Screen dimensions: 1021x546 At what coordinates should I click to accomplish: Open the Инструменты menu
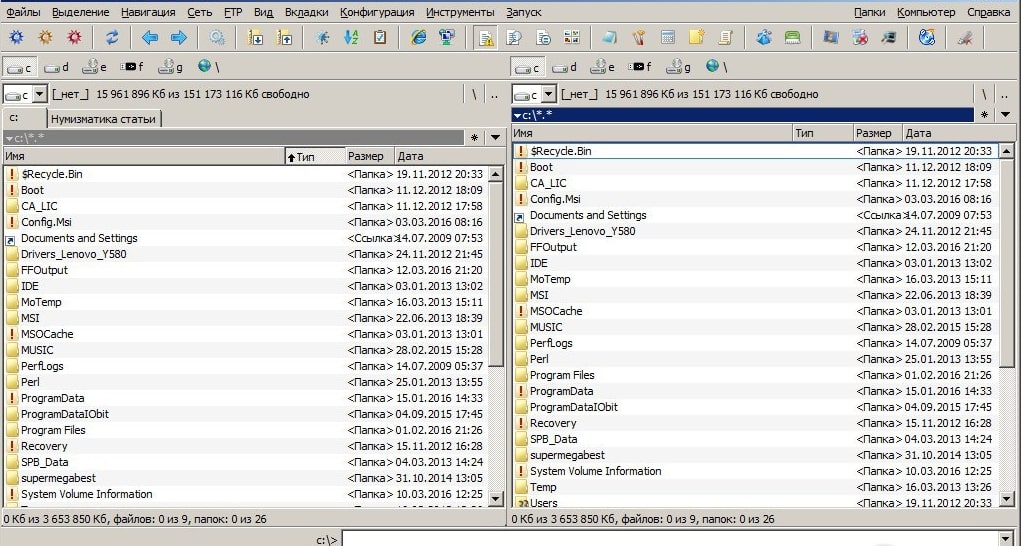pyautogui.click(x=460, y=12)
